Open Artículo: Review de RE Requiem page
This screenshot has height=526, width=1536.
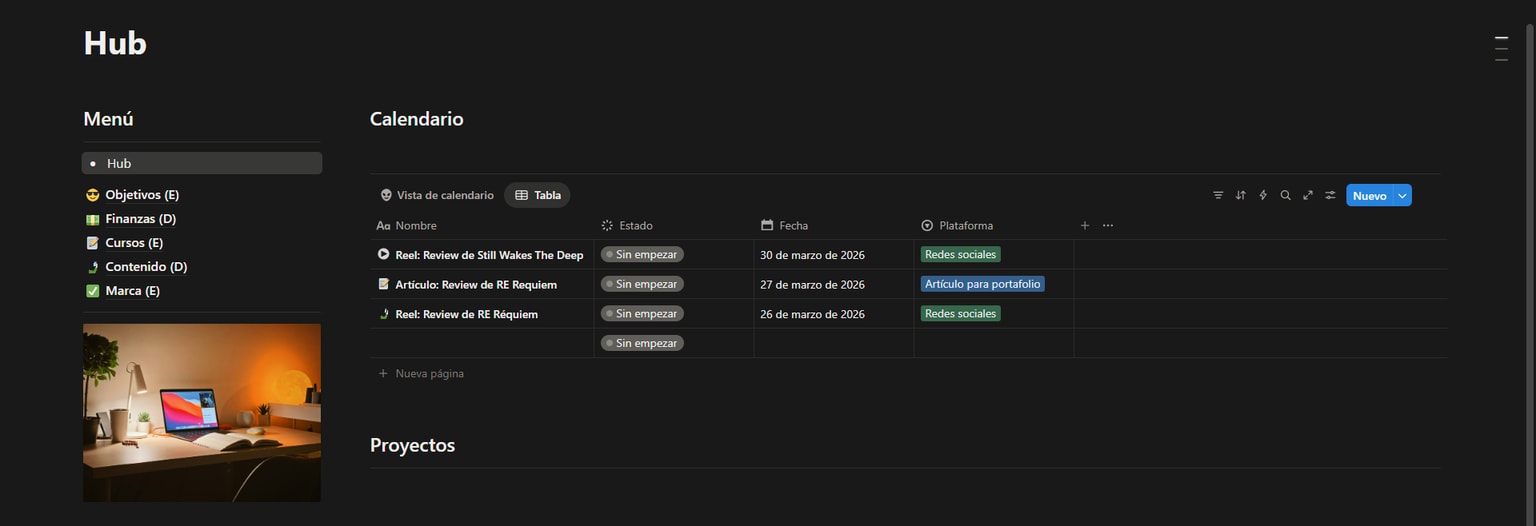pyautogui.click(x=476, y=285)
